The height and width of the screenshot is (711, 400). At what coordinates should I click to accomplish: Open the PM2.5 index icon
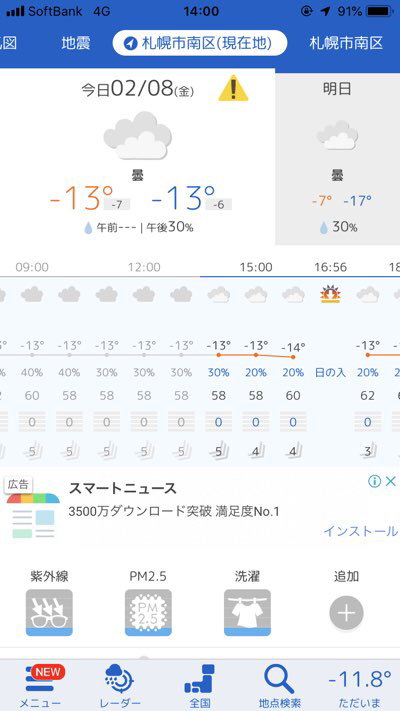(x=148, y=612)
